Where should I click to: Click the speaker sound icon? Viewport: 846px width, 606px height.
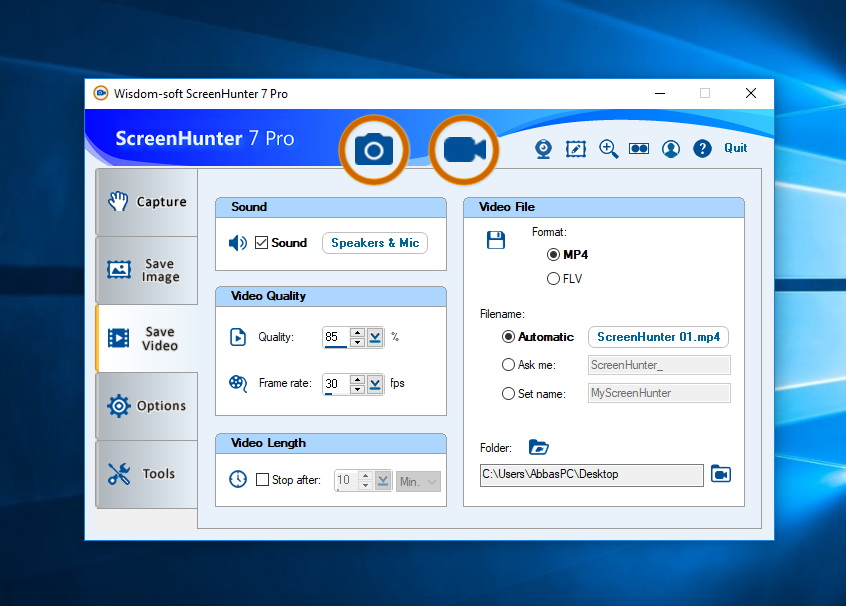pos(237,243)
